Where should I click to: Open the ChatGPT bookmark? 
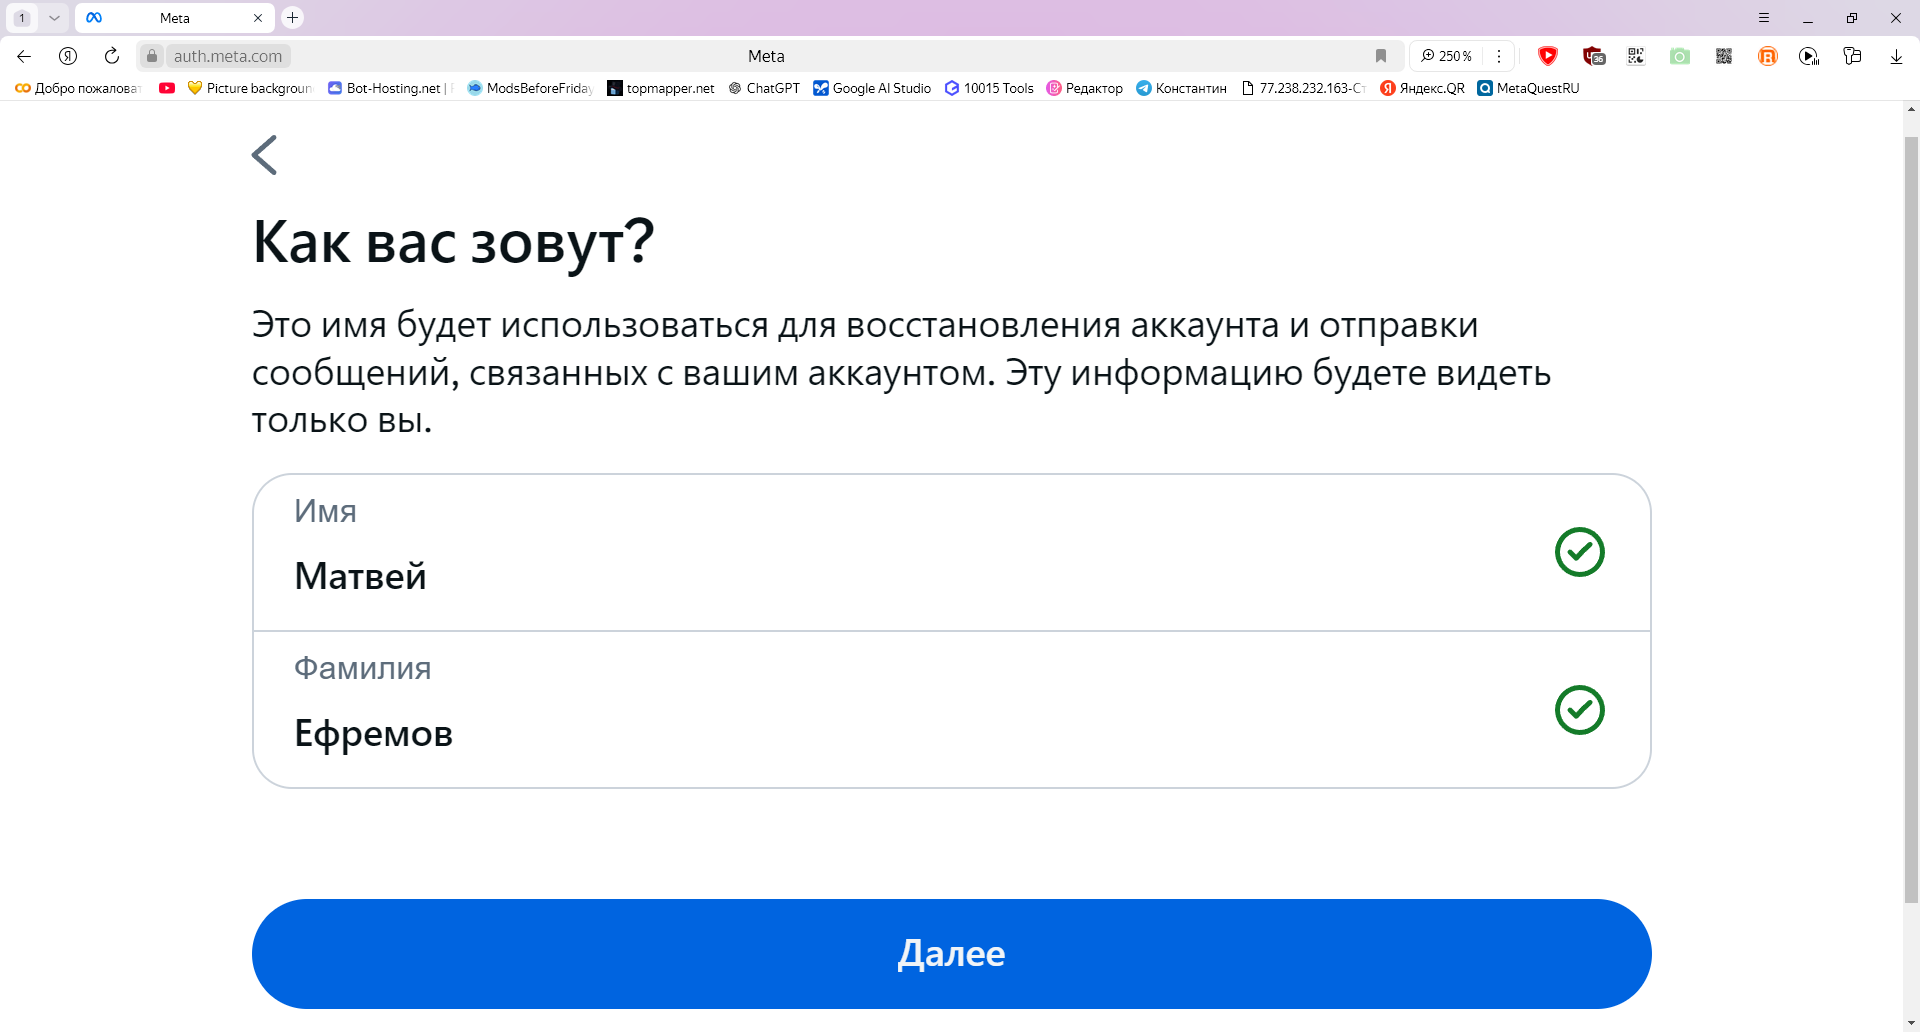coord(764,88)
